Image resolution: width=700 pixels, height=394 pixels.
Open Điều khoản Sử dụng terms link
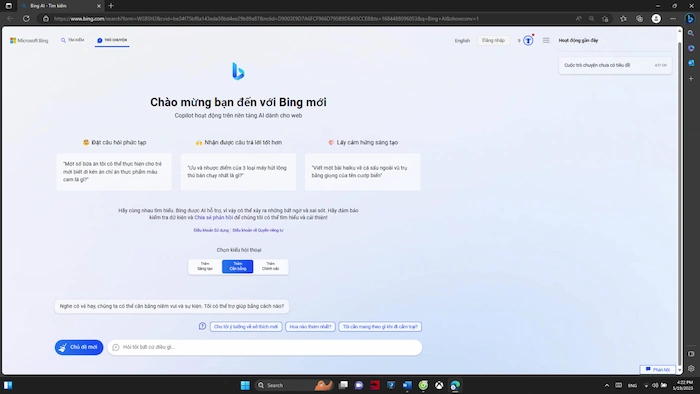211,230
